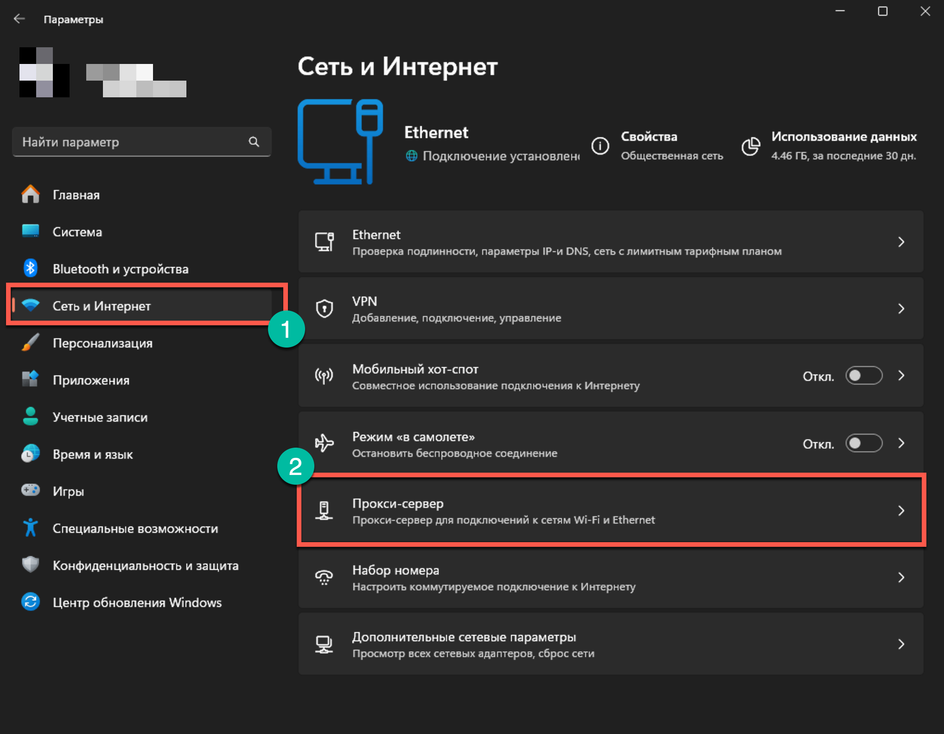Click the mobile hotspot antenna icon
Screen dimensions: 944x734
coord(324,376)
